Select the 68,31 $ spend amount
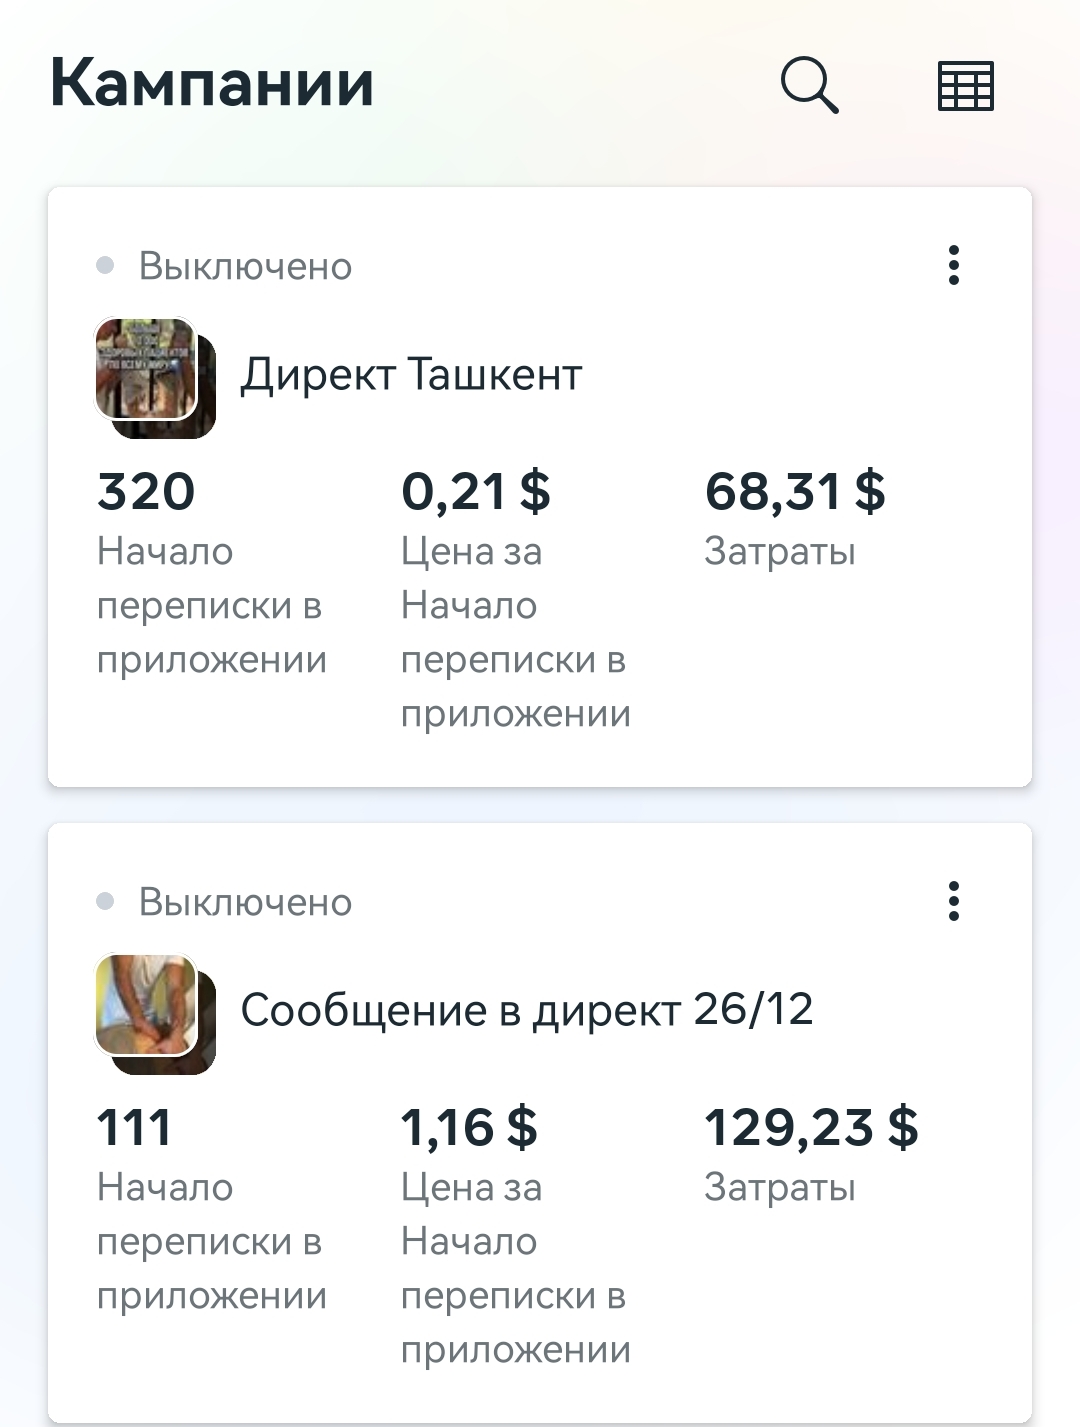 point(795,491)
